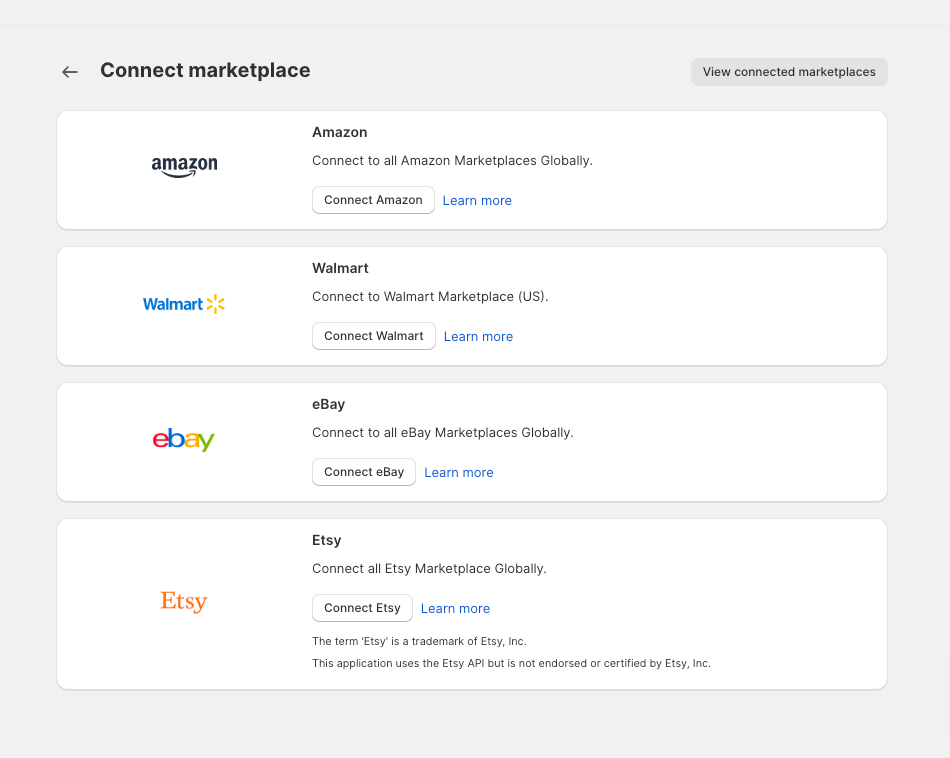Select the Walmart card title text
This screenshot has height=758, width=950.
[x=340, y=268]
